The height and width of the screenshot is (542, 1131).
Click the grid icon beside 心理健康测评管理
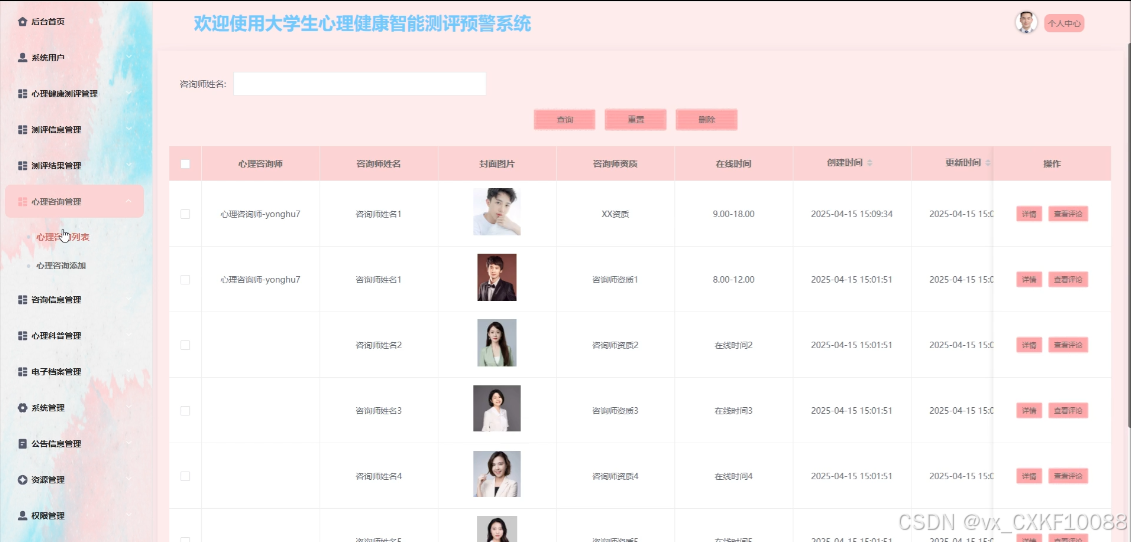(x=22, y=94)
